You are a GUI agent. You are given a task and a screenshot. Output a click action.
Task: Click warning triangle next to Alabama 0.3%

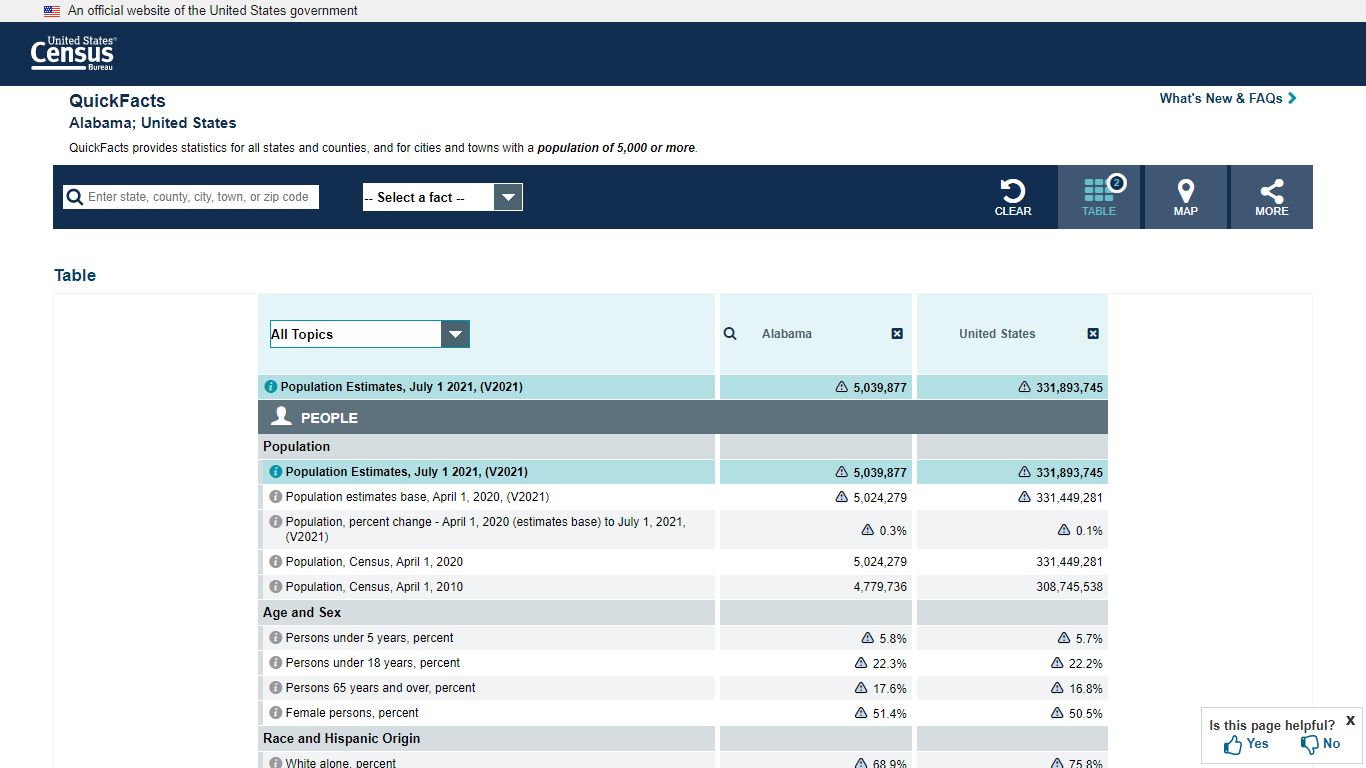pos(868,530)
